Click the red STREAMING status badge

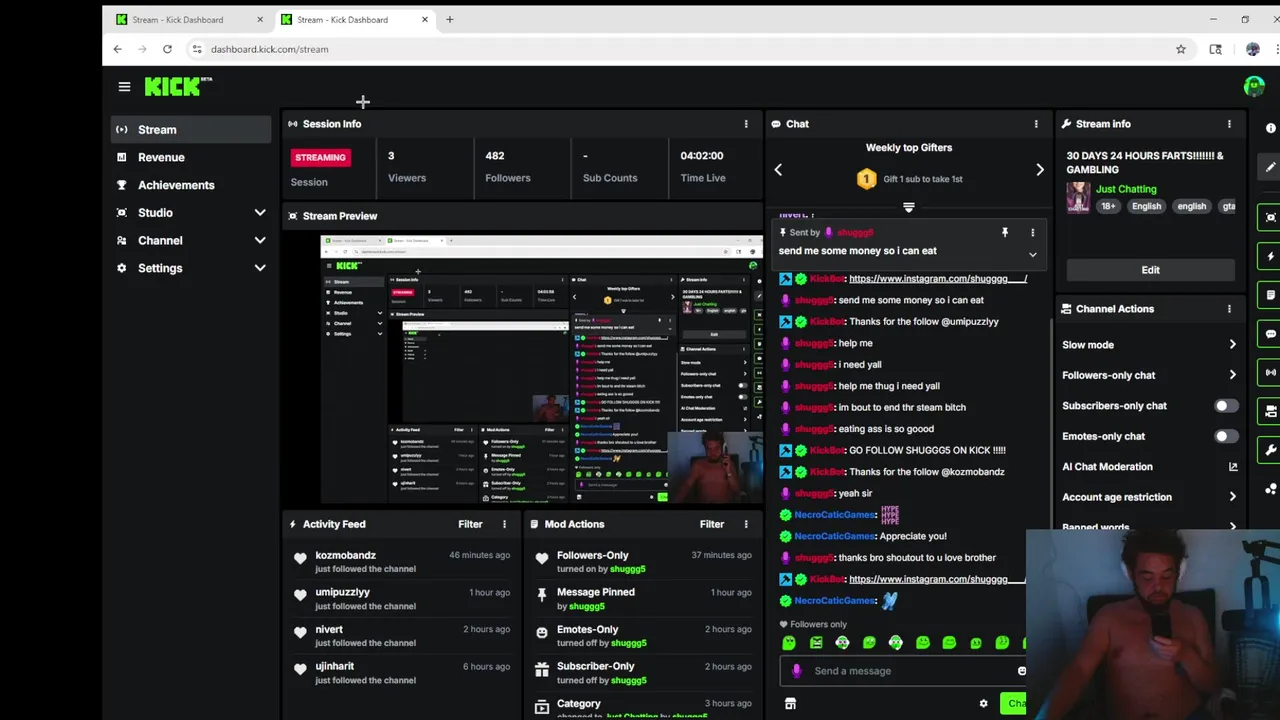tap(320, 157)
